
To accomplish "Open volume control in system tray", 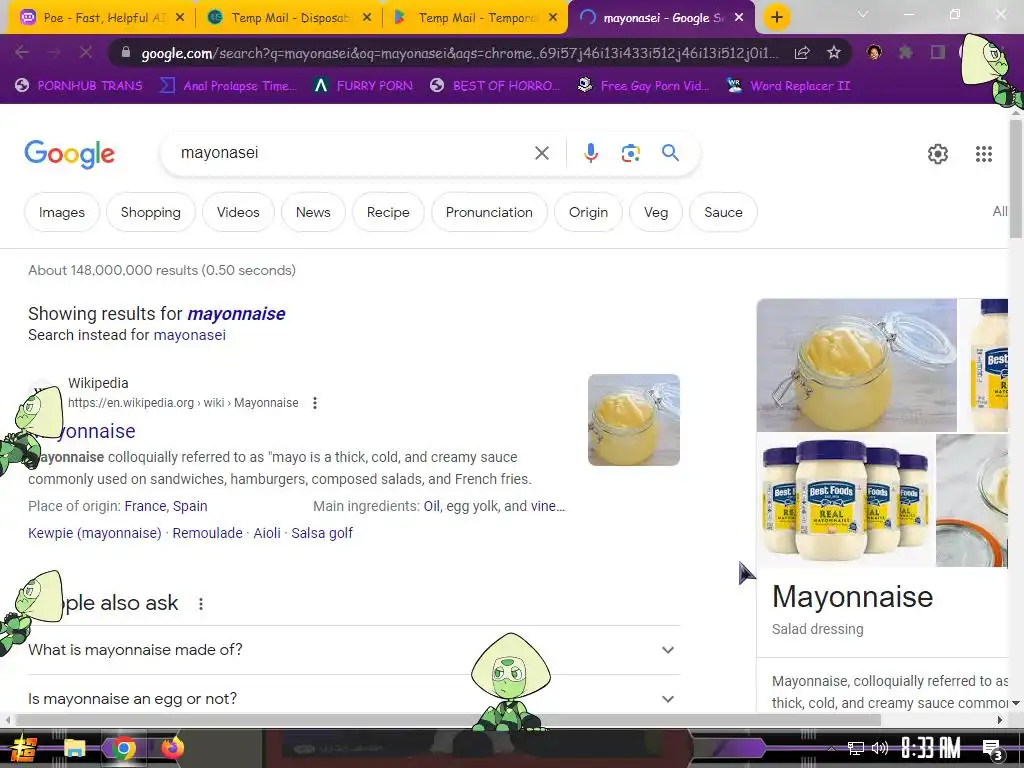I will 880,748.
